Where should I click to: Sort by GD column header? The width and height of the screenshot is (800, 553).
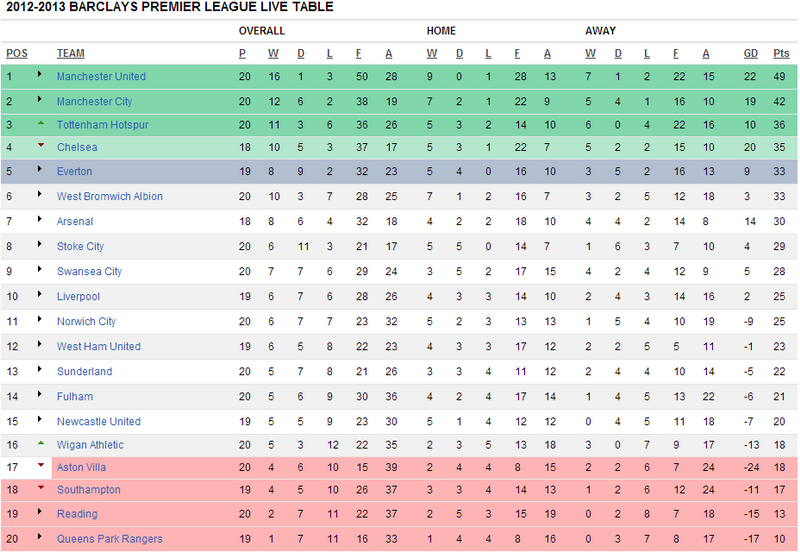coord(751,54)
